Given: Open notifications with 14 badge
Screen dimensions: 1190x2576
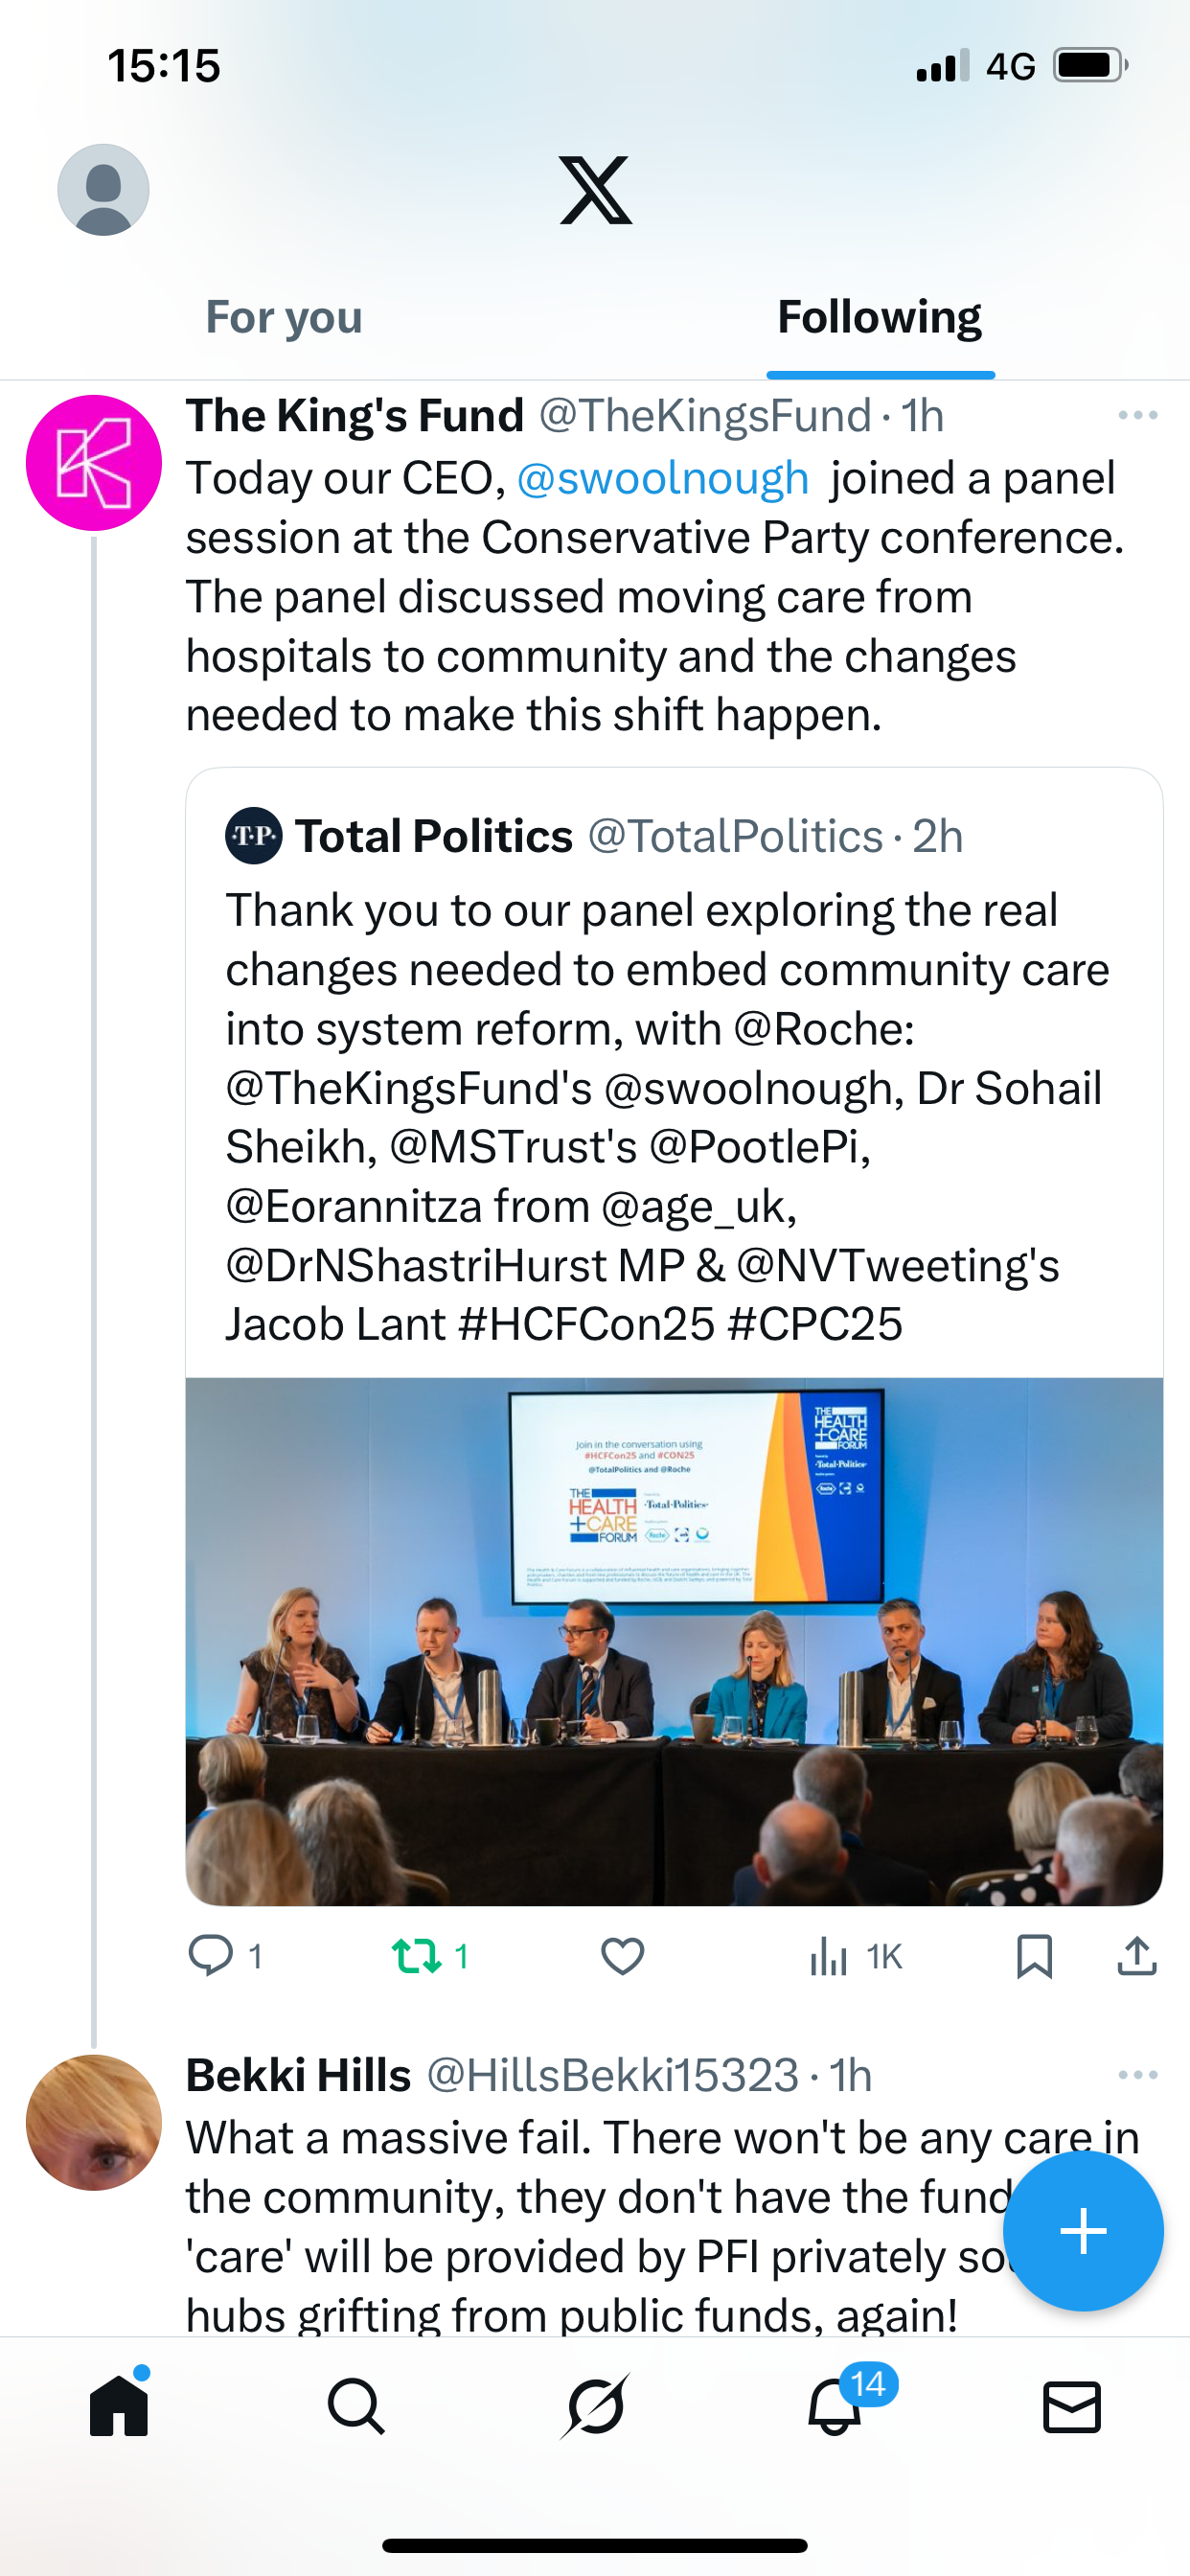Looking at the screenshot, I should [x=835, y=2406].
